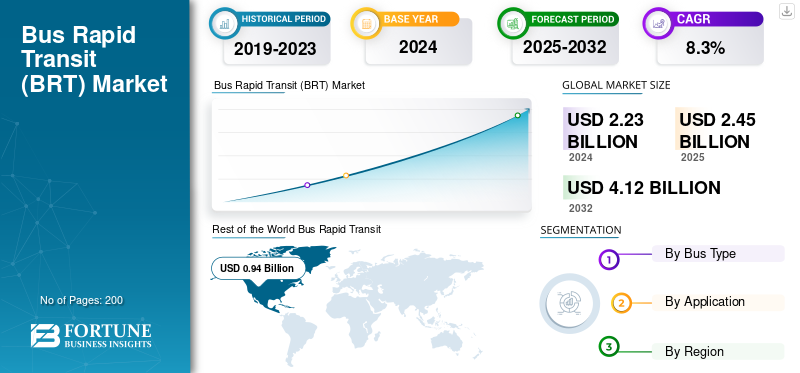Screen dimensions: 800x373
Task: Click the 8.3% CAGR value
Action: [705, 48]
